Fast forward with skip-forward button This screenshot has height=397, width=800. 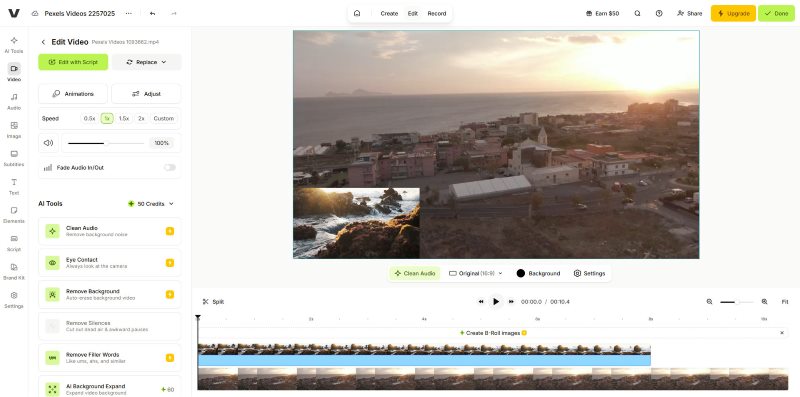click(x=511, y=302)
